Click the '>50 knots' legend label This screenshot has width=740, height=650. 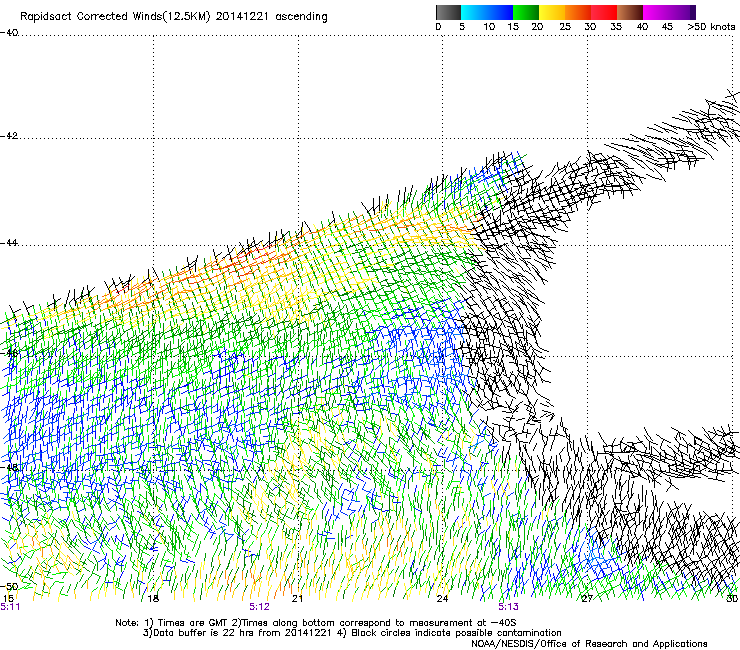pyautogui.click(x=711, y=27)
